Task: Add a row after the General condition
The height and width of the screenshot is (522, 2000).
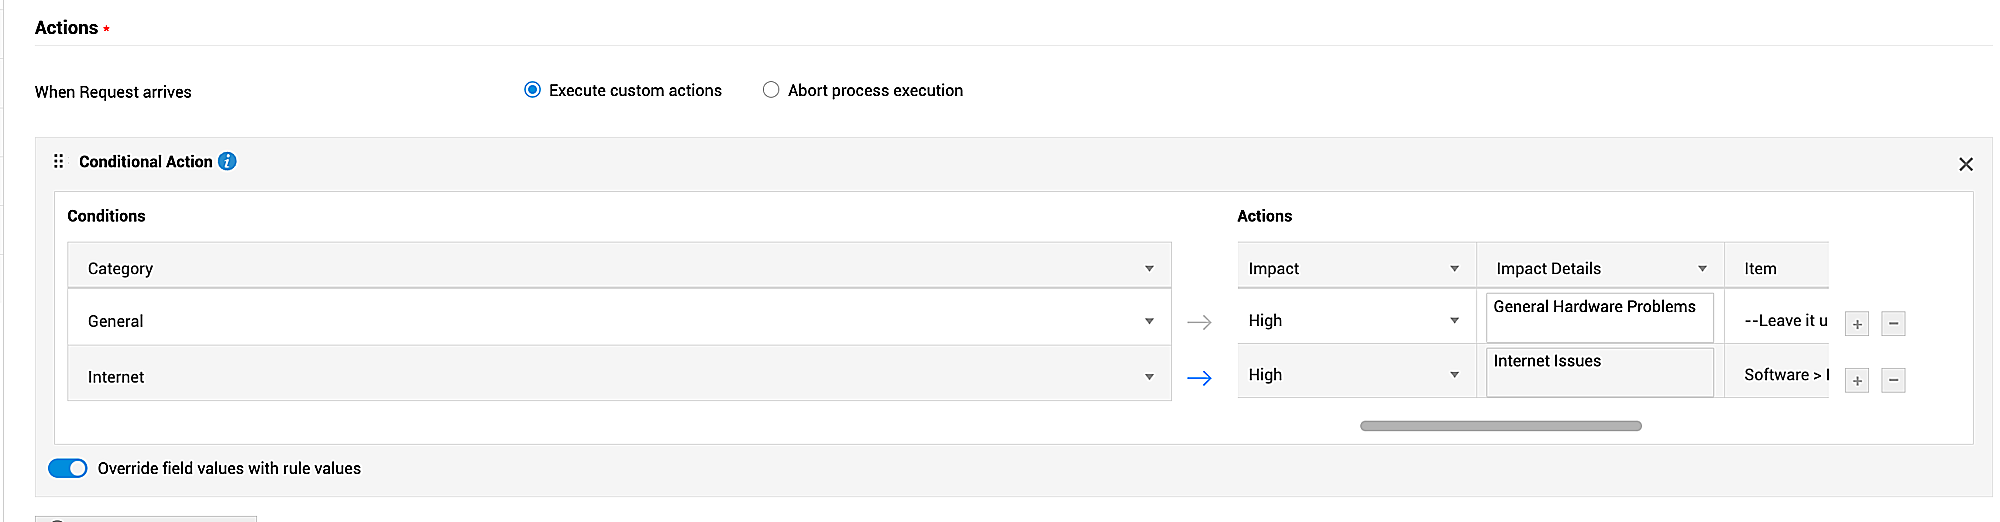Action: (x=1856, y=323)
